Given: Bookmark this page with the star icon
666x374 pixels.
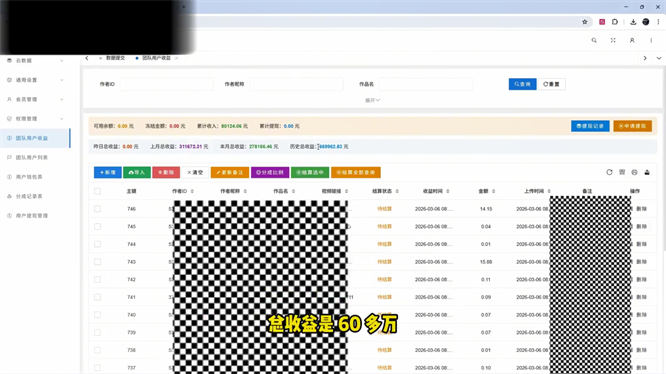Looking at the screenshot, I should [585, 22].
